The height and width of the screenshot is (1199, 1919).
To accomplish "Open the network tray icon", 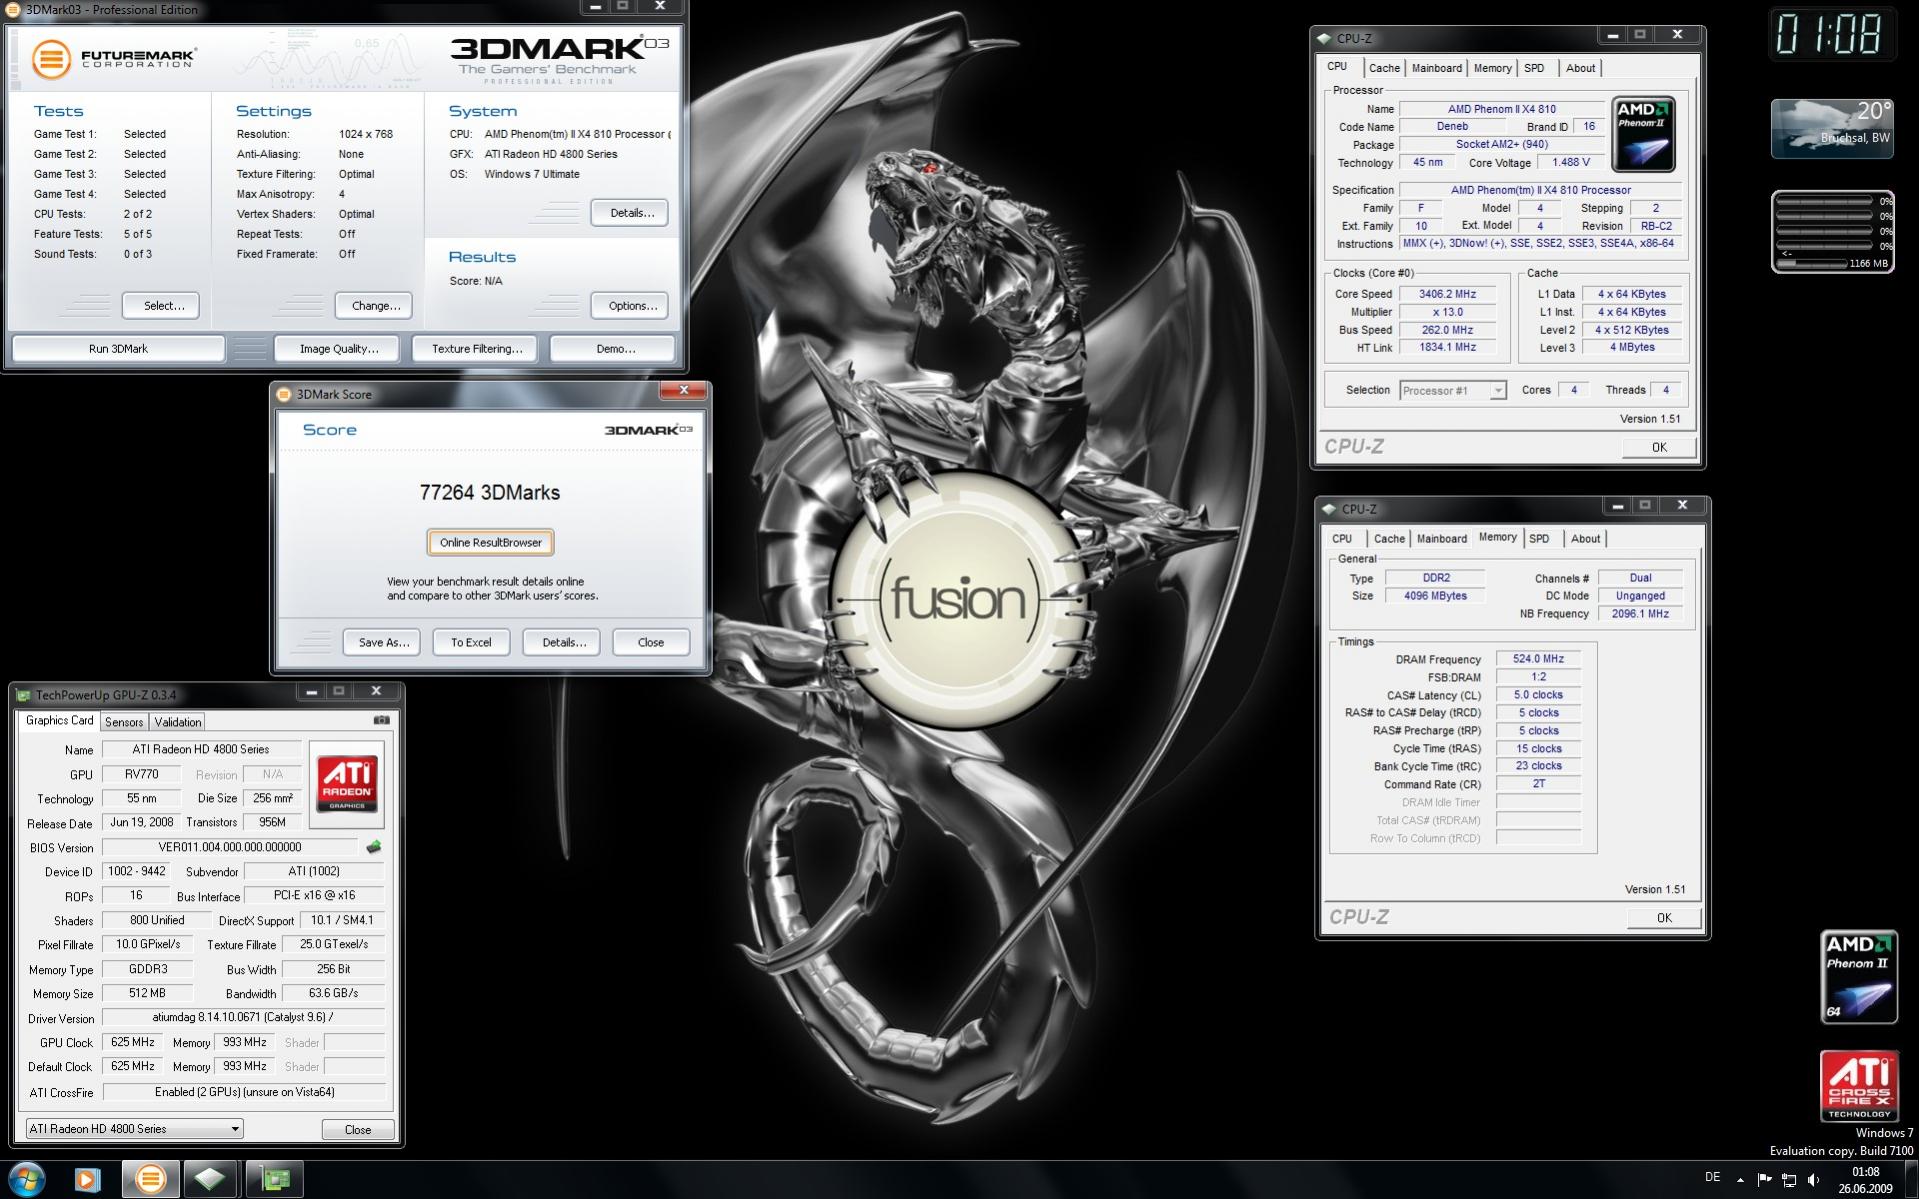I will click(x=1789, y=1180).
